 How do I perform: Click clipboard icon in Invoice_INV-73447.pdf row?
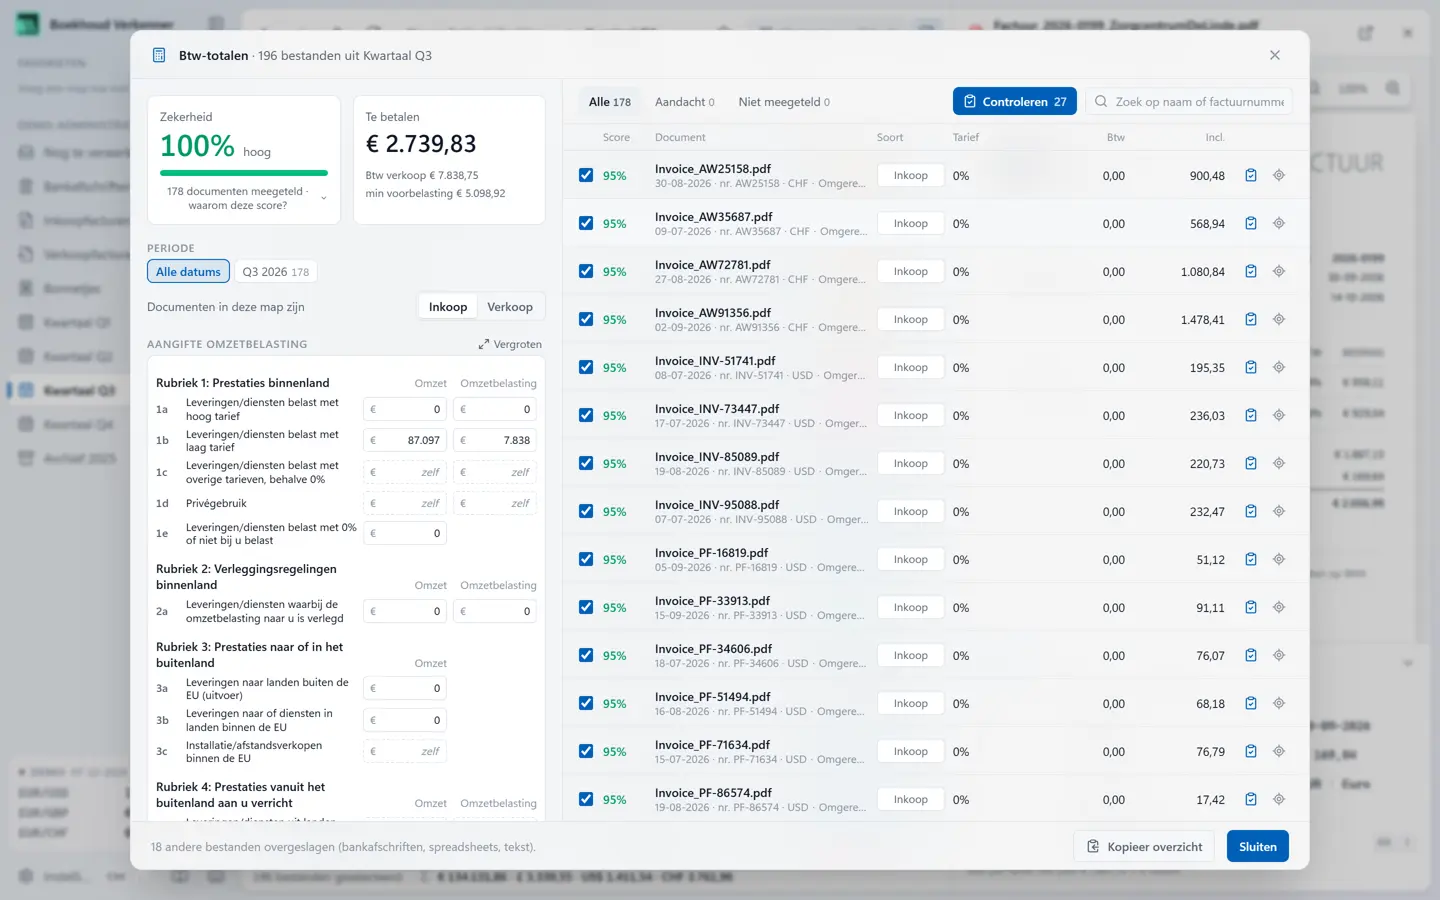pos(1250,415)
